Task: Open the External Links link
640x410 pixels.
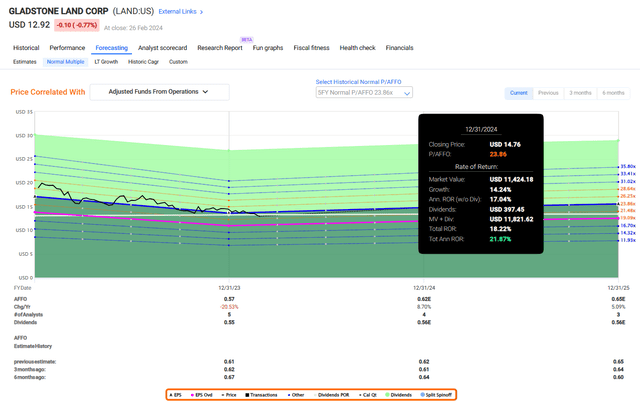Action: pos(180,11)
